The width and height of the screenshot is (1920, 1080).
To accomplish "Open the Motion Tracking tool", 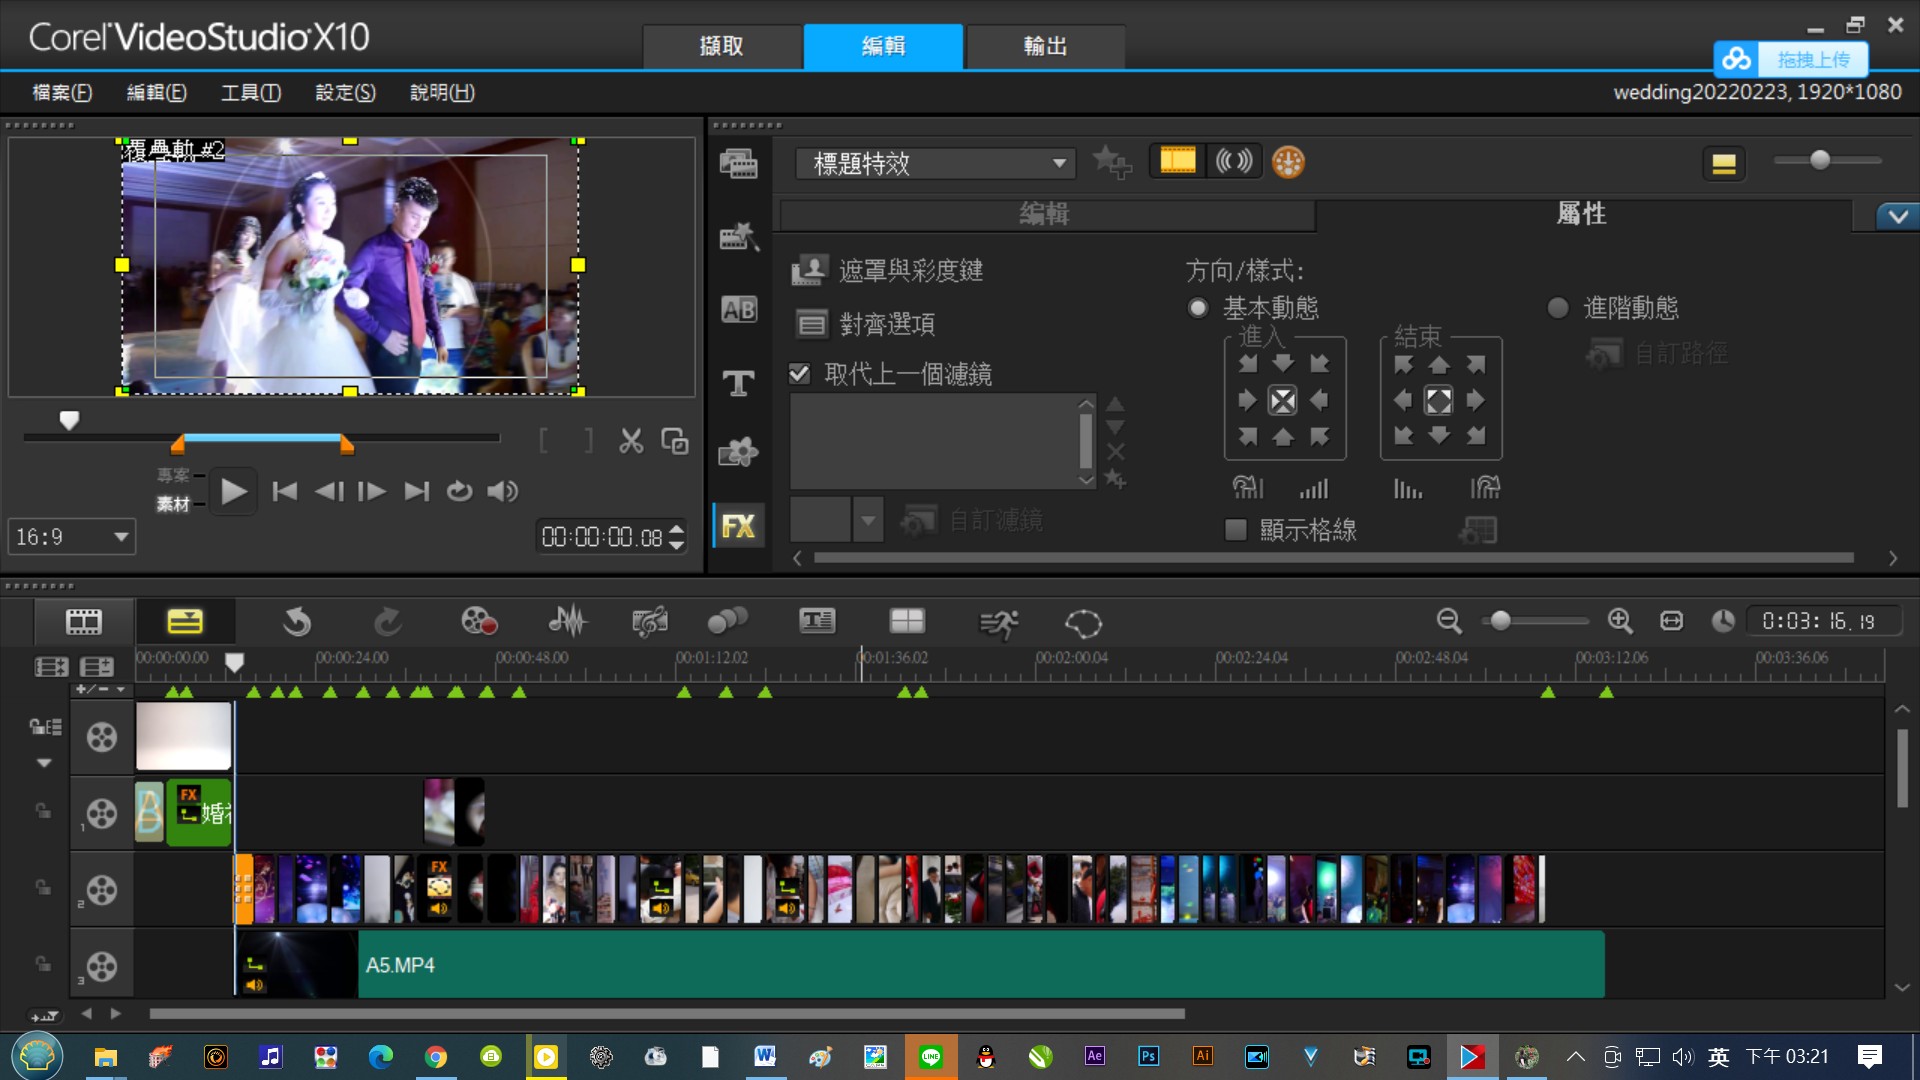I will [727, 622].
